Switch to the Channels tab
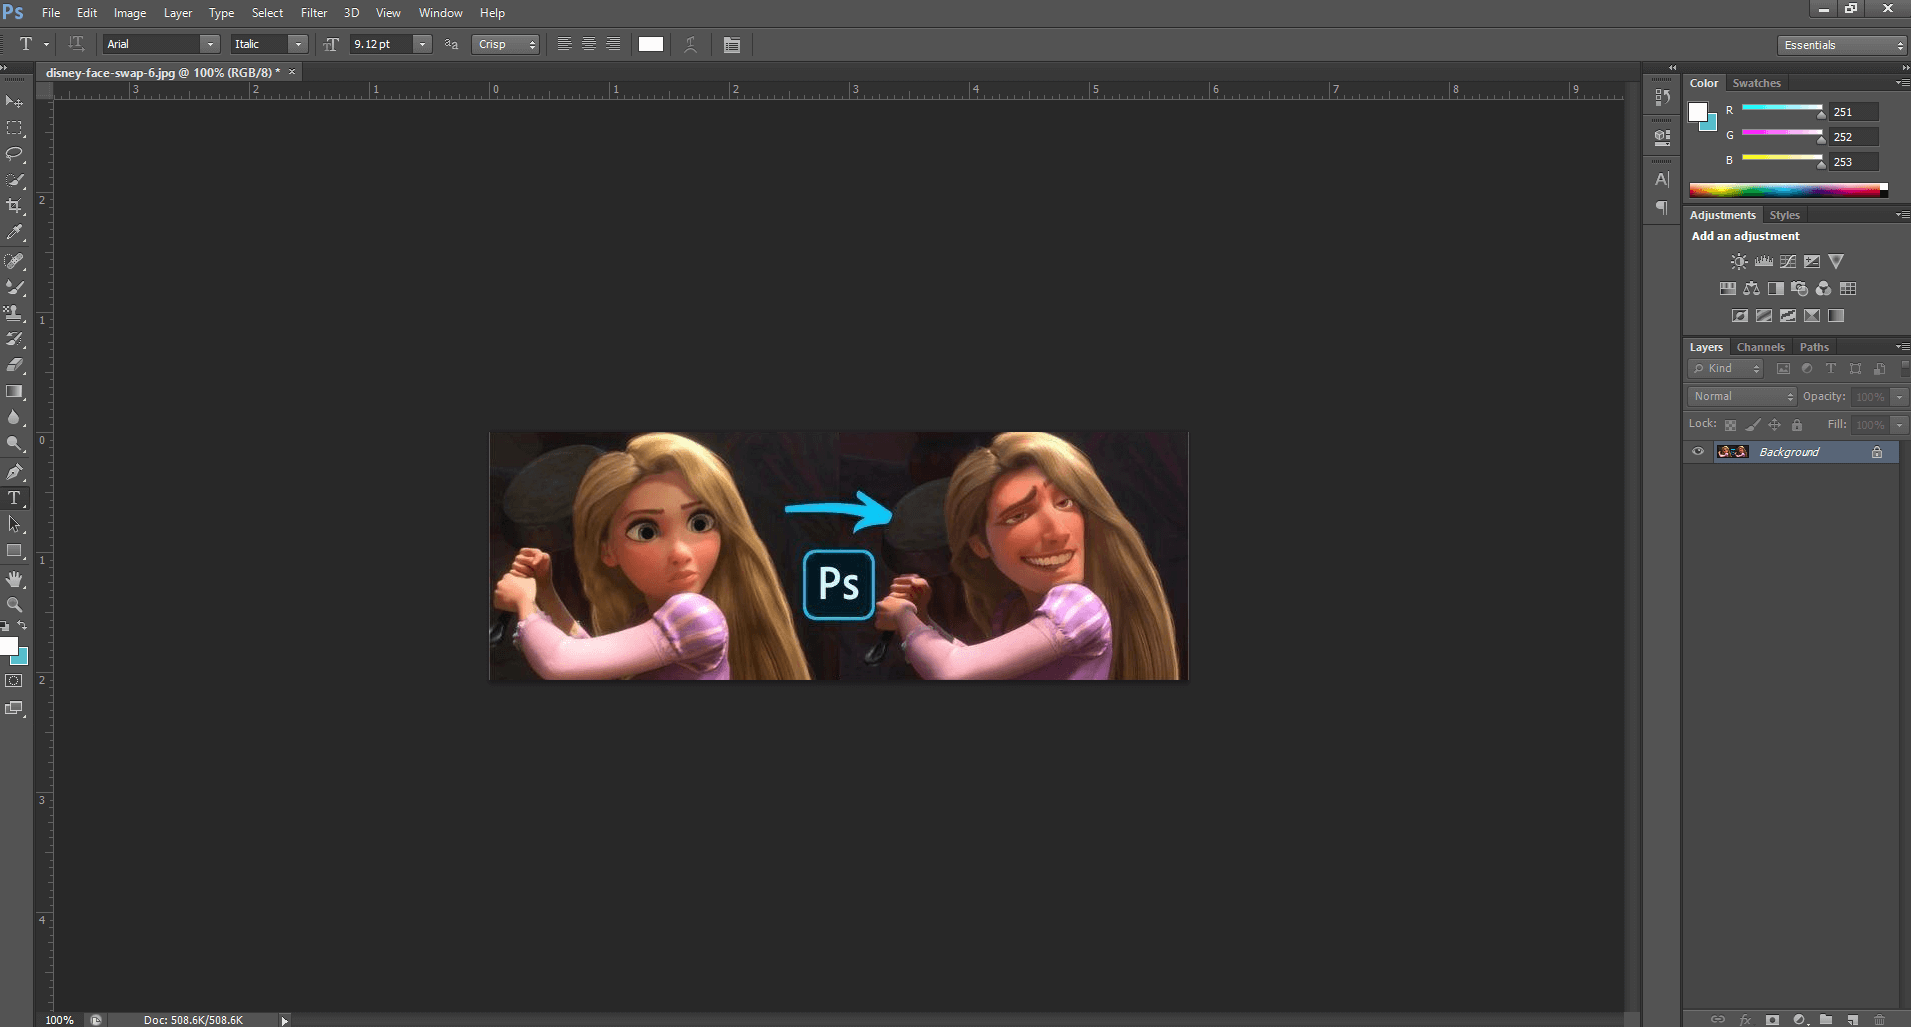Viewport: 1911px width, 1027px height. pyautogui.click(x=1760, y=347)
